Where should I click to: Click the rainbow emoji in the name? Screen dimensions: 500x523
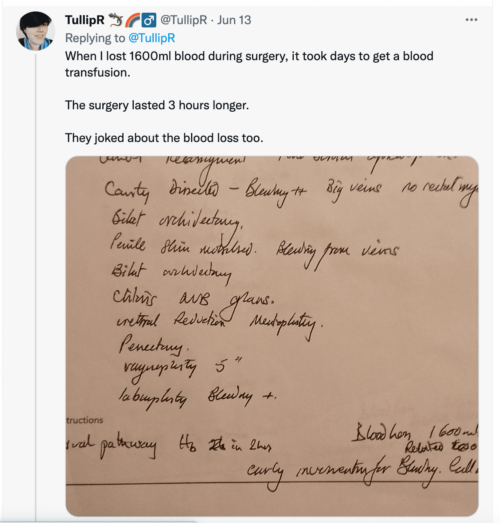(132, 20)
